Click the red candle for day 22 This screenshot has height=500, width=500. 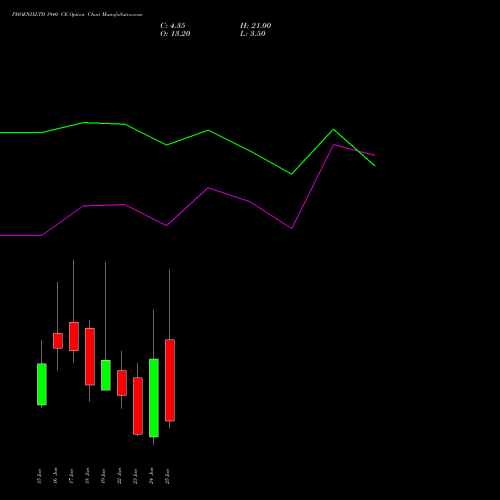pos(122,383)
